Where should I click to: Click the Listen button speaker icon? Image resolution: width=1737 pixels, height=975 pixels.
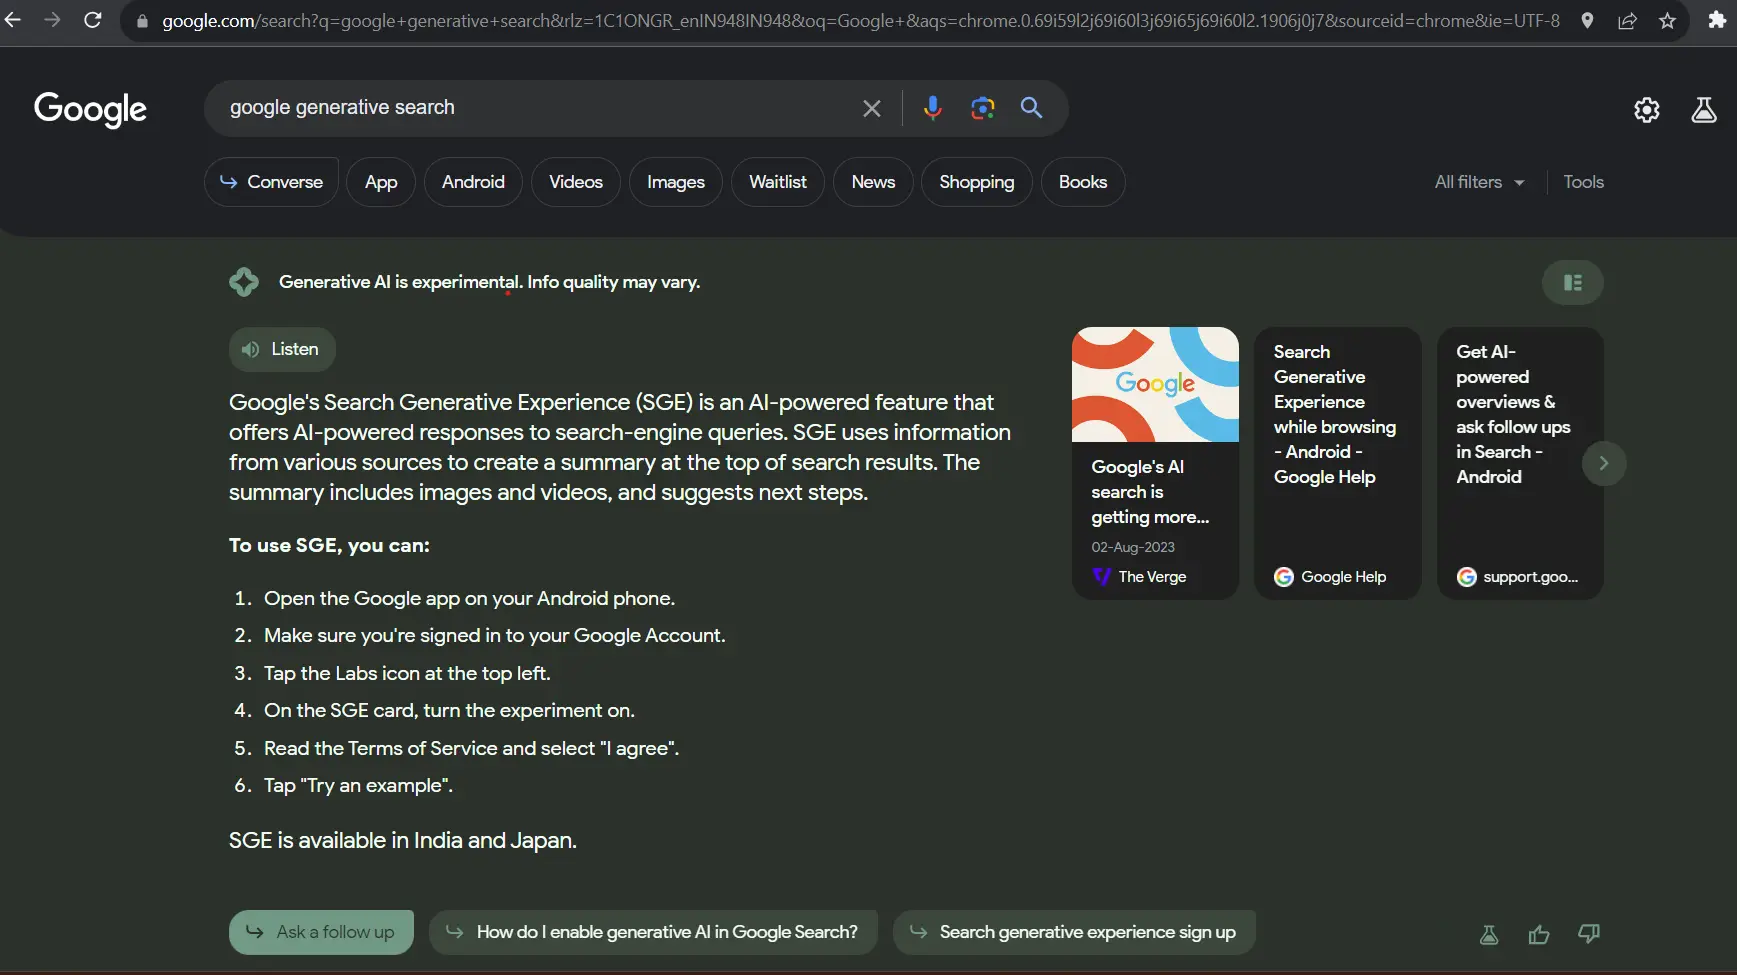coord(249,349)
